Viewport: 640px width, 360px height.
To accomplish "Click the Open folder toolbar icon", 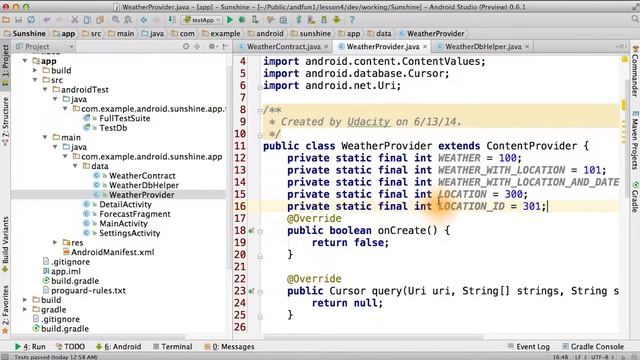I will coord(6,20).
